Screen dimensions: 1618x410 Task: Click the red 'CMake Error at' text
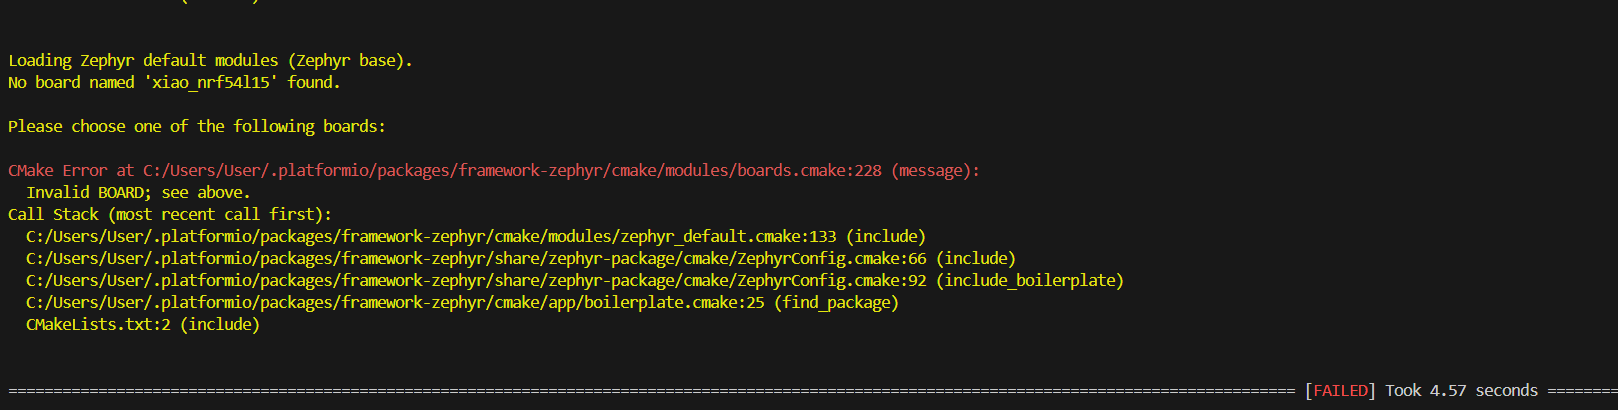(71, 171)
